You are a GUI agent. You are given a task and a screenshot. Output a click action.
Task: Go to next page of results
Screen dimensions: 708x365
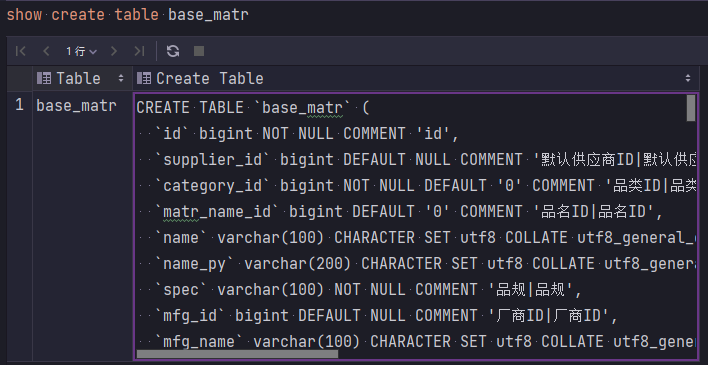pyautogui.click(x=114, y=51)
